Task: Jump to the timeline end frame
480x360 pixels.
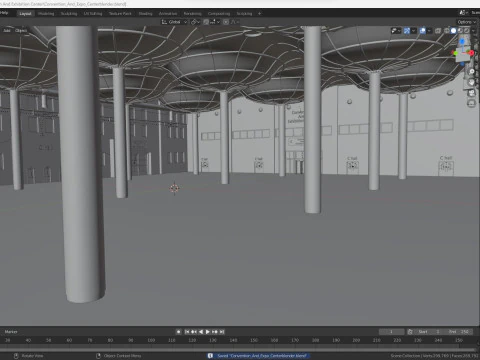Action: coord(222,332)
